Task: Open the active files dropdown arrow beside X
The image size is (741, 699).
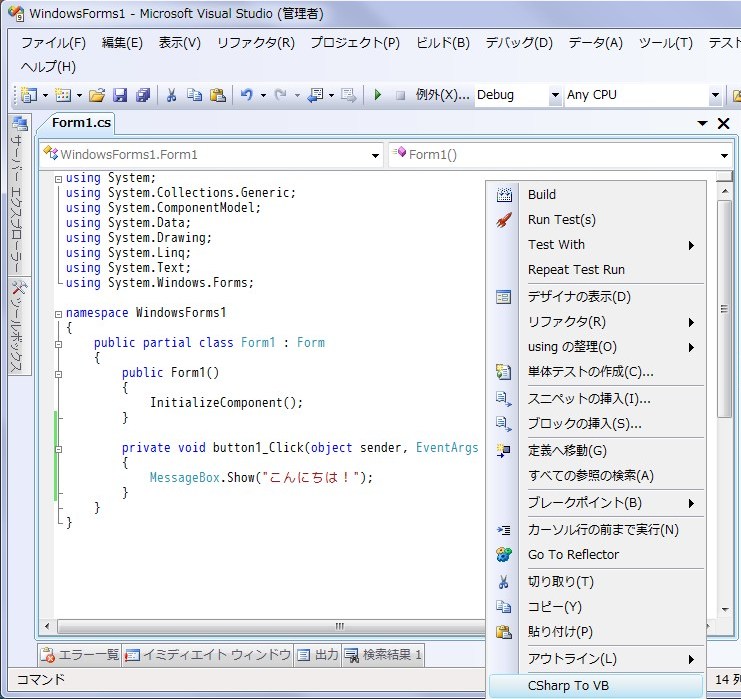Action: click(702, 124)
